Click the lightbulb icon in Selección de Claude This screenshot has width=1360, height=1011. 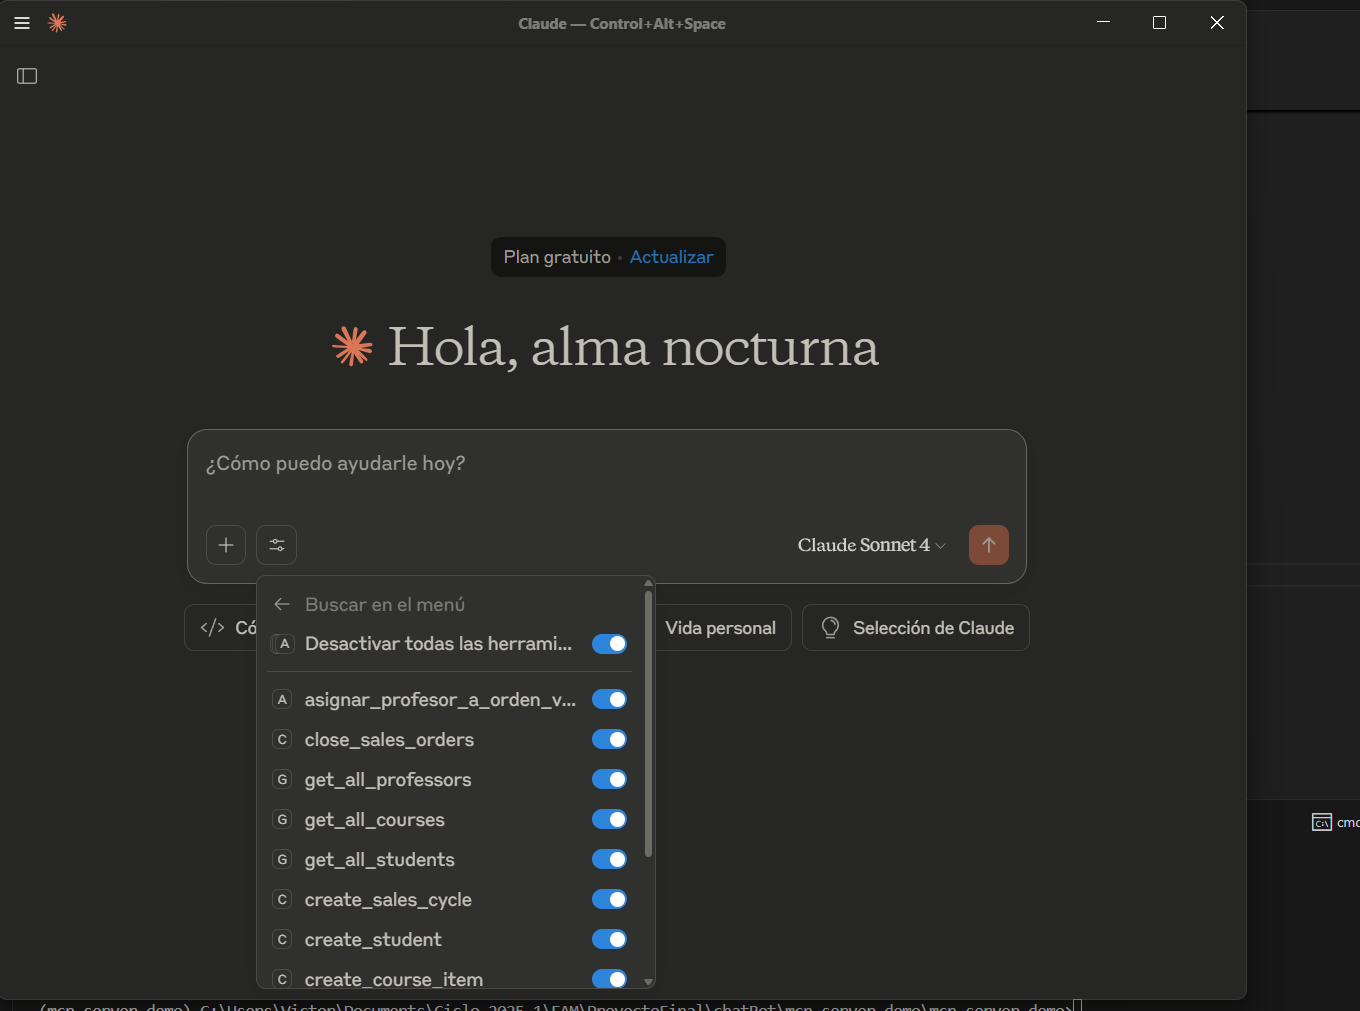coord(830,628)
